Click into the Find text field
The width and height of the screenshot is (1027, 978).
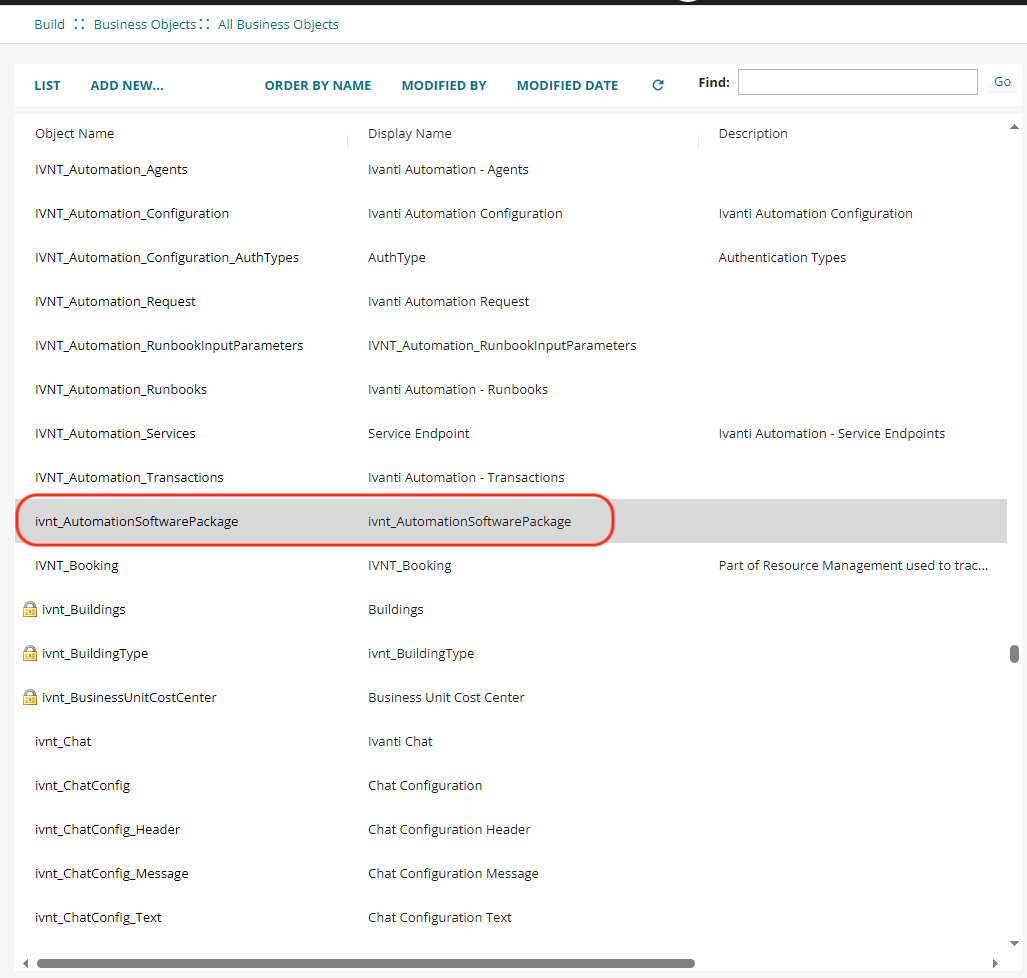[857, 82]
